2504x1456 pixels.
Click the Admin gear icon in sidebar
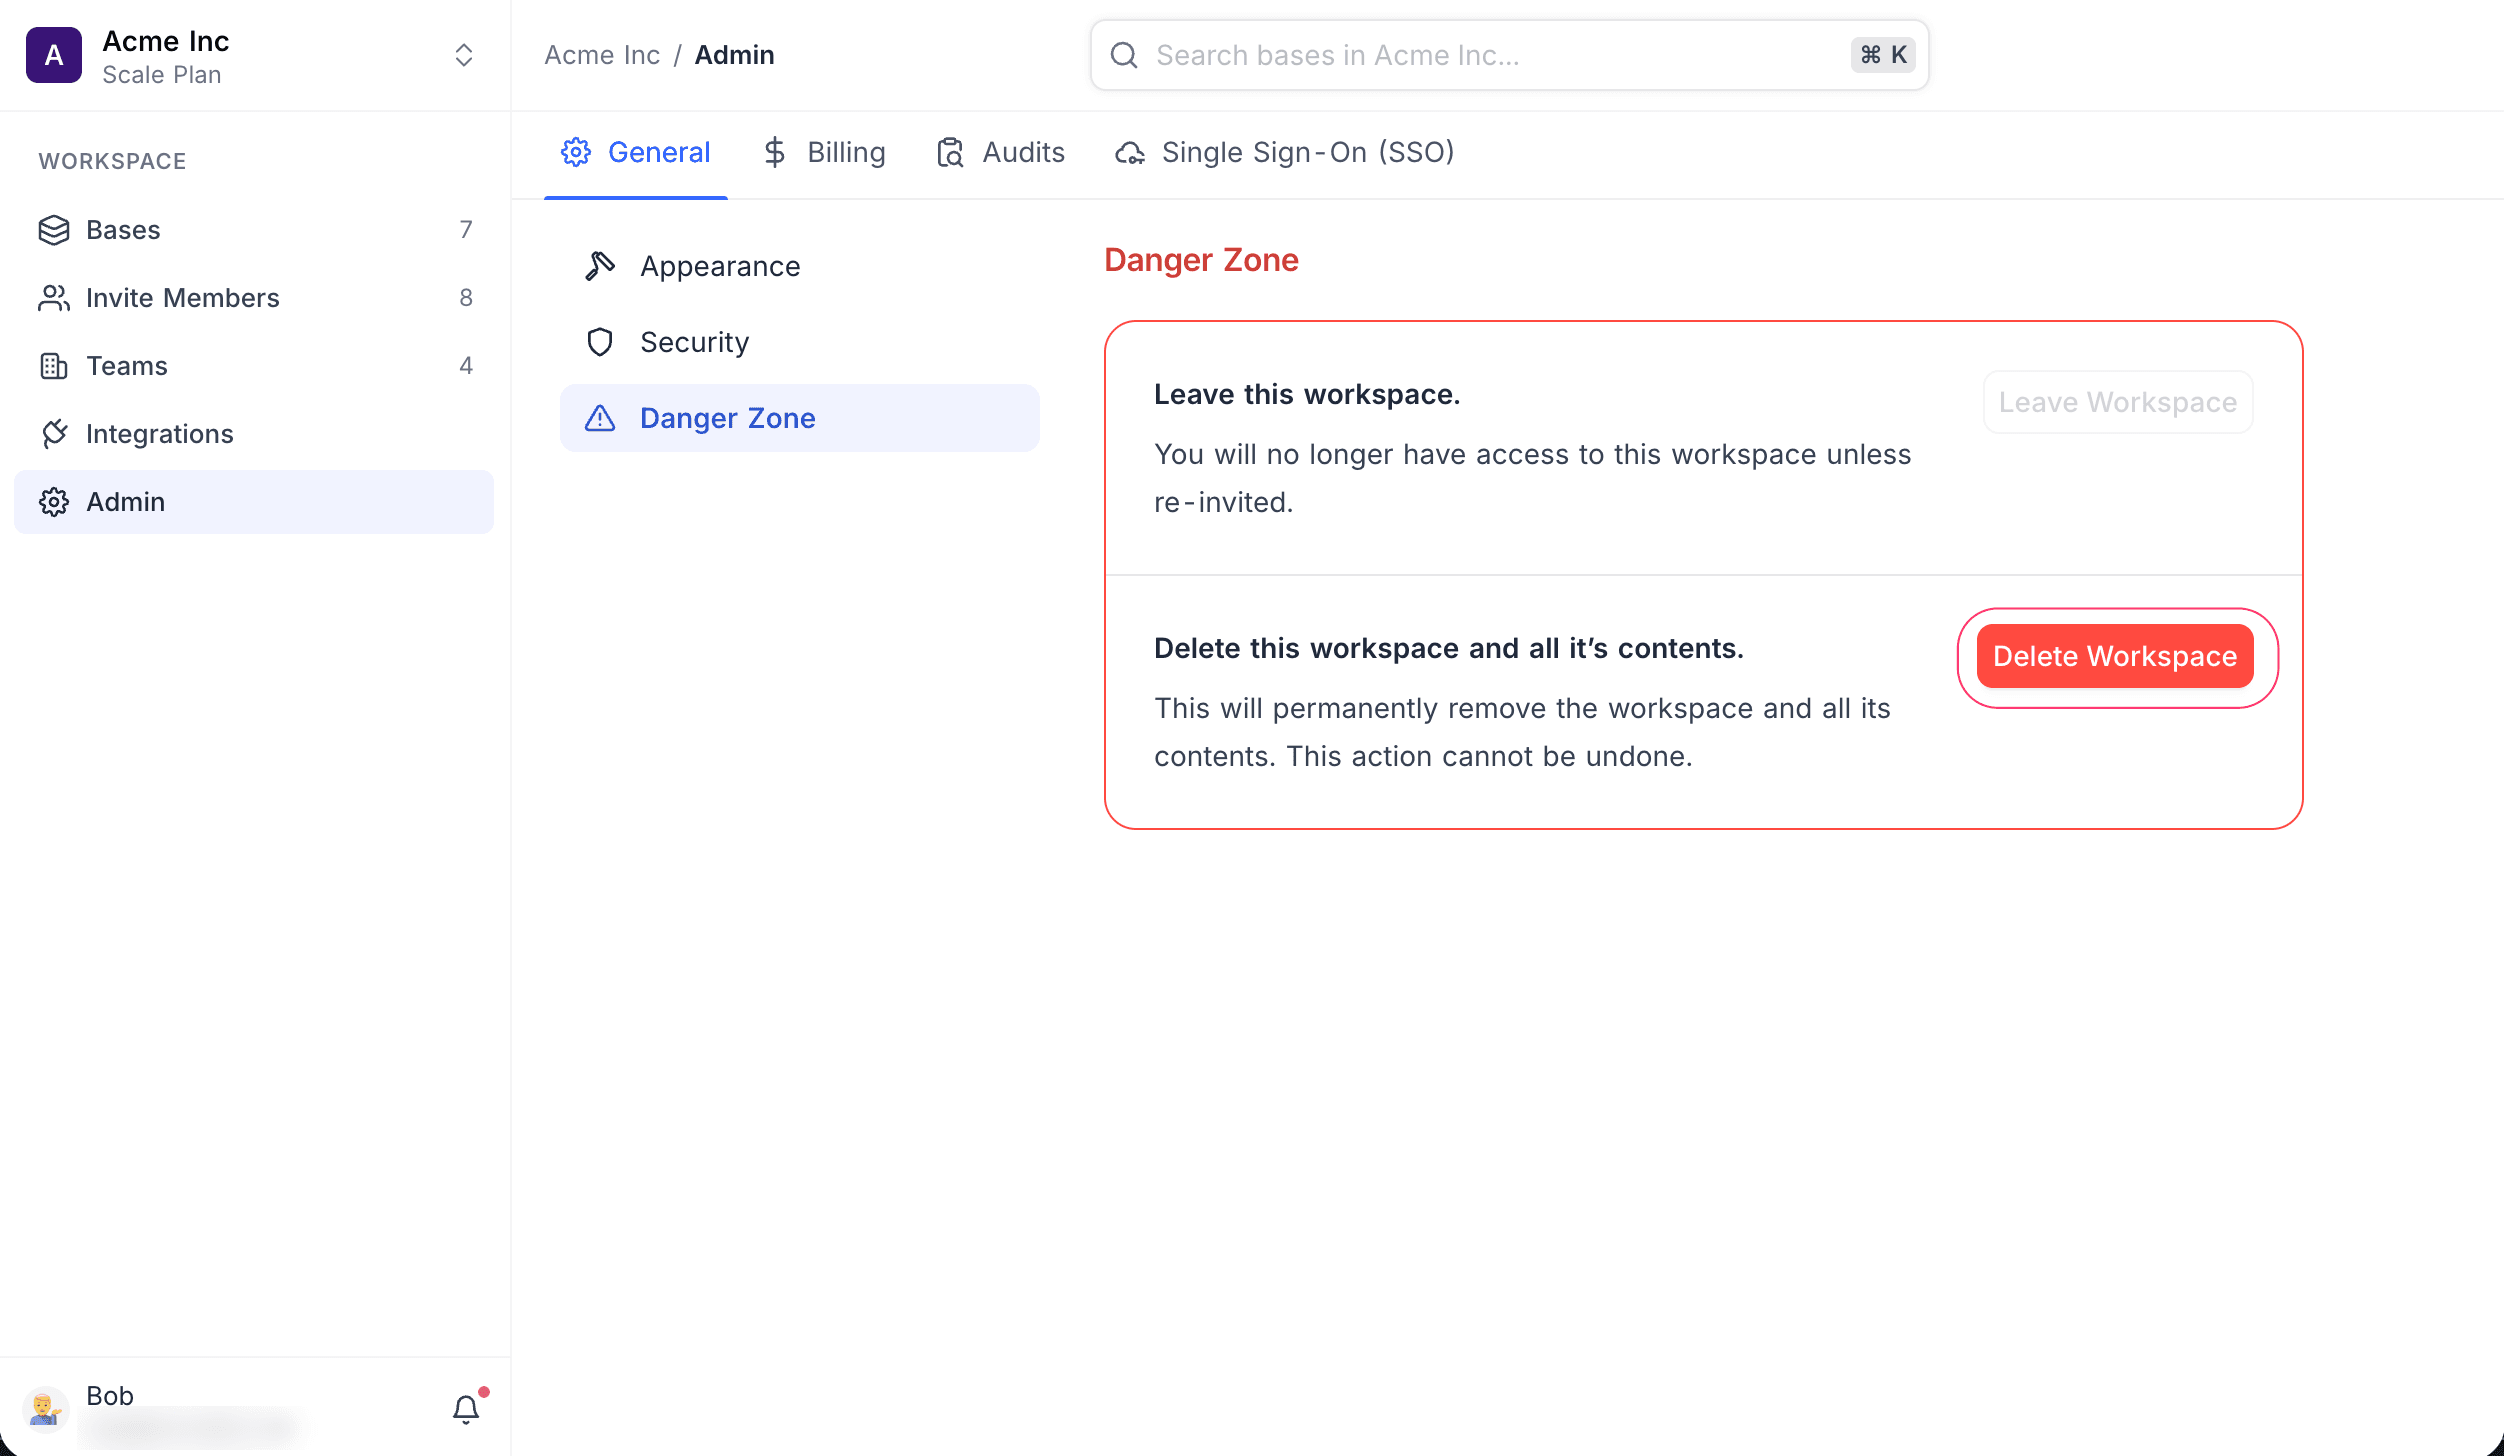coord(54,502)
